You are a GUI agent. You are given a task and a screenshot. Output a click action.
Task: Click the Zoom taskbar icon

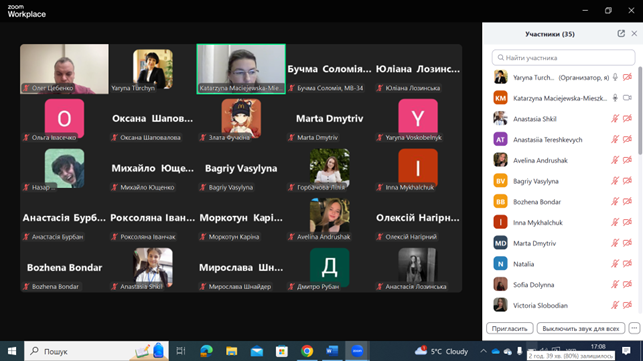[357, 351]
